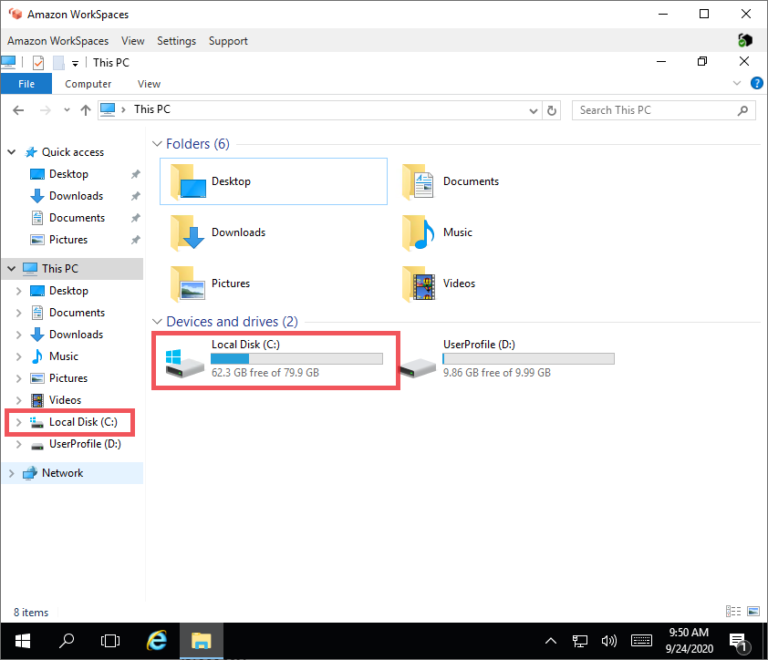
Task: Open the Music folder icon
Action: [417, 233]
